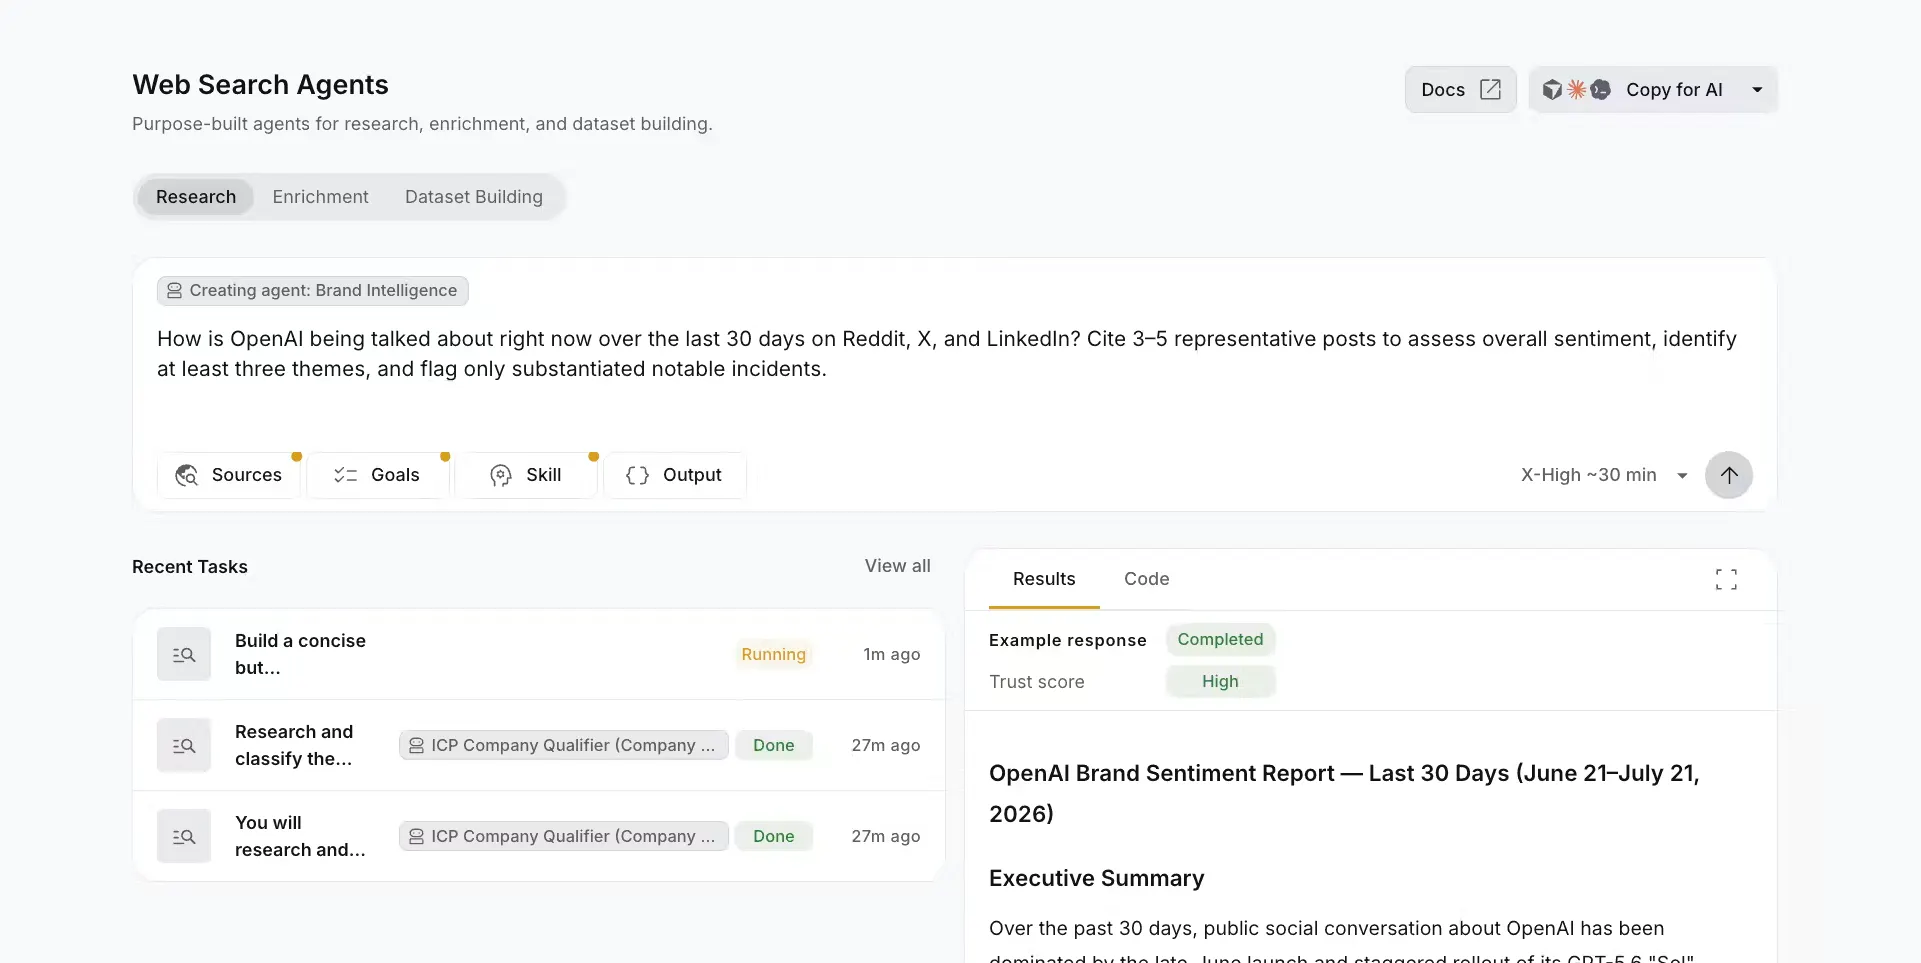The width and height of the screenshot is (1921, 963).
Task: Click the Trust score label
Action: 1037,681
